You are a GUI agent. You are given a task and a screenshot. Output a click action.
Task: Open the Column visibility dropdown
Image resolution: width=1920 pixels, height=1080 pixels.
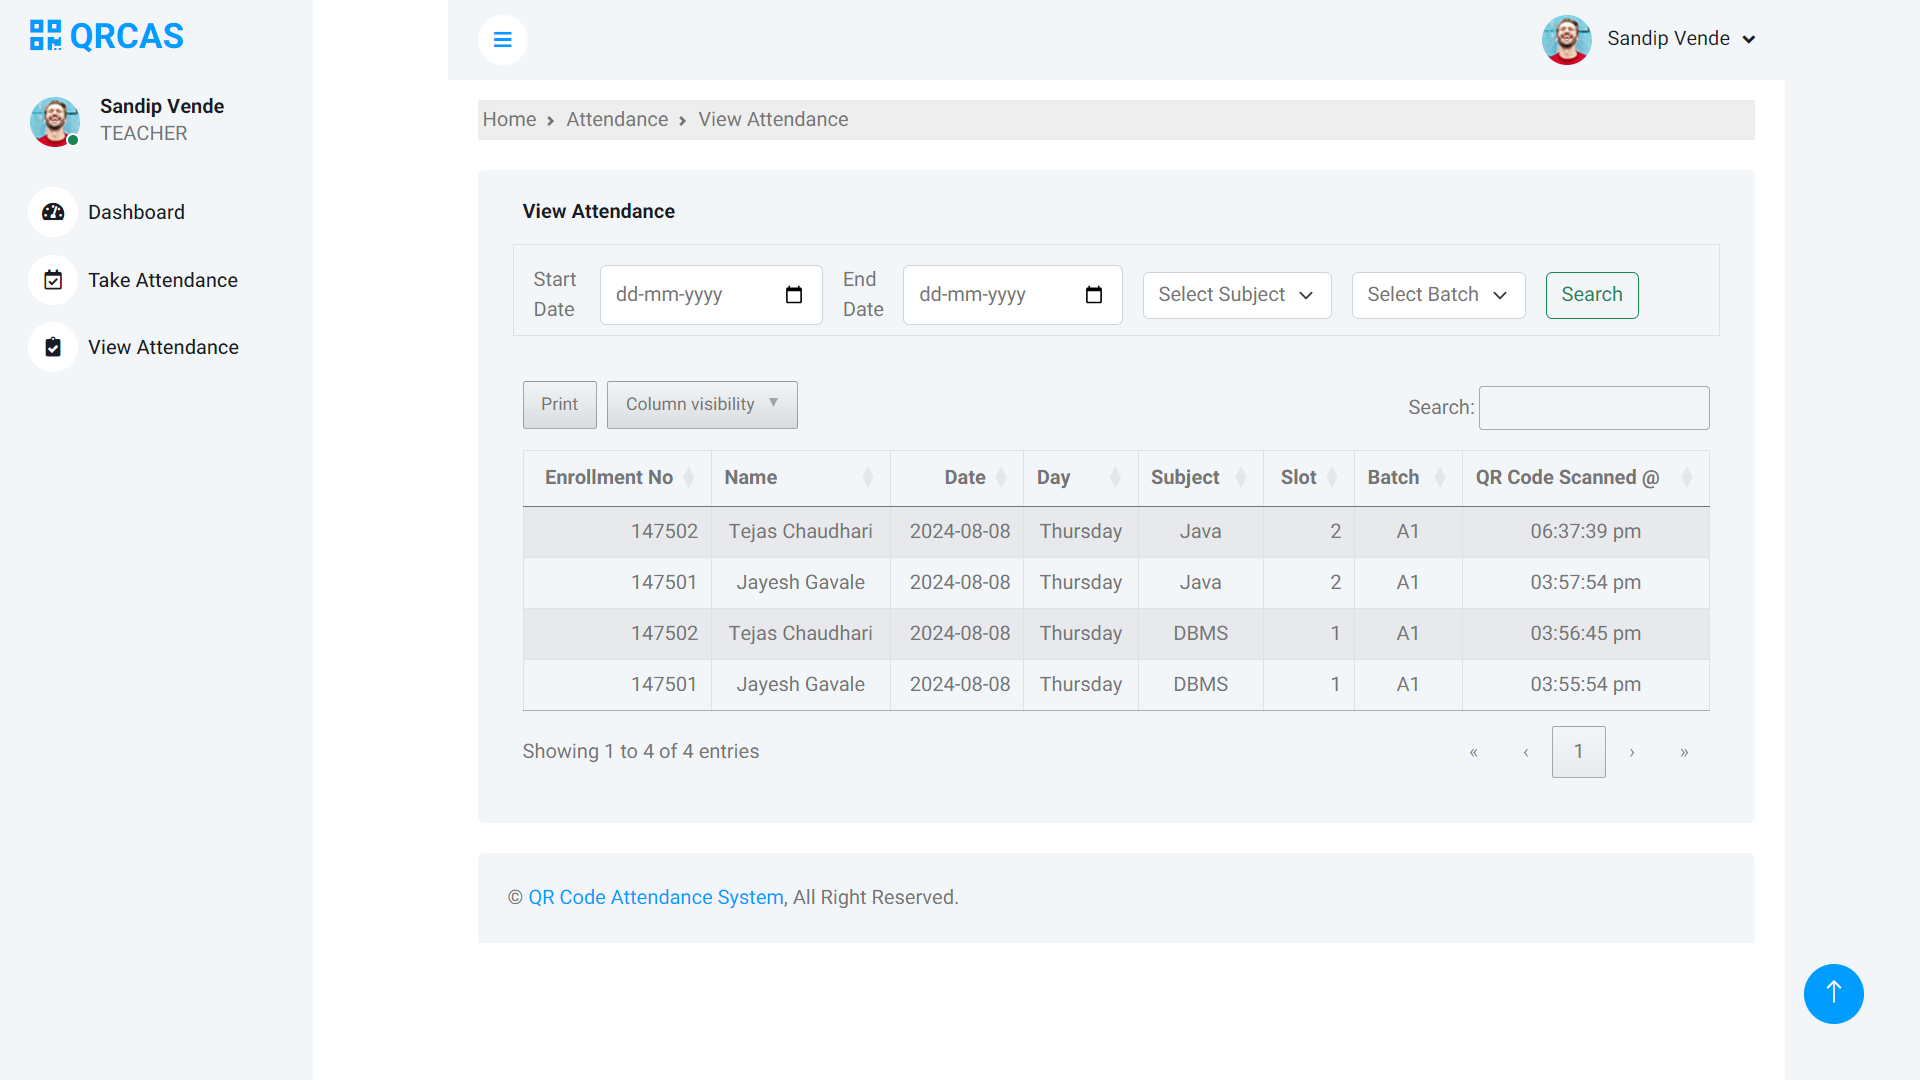(701, 405)
